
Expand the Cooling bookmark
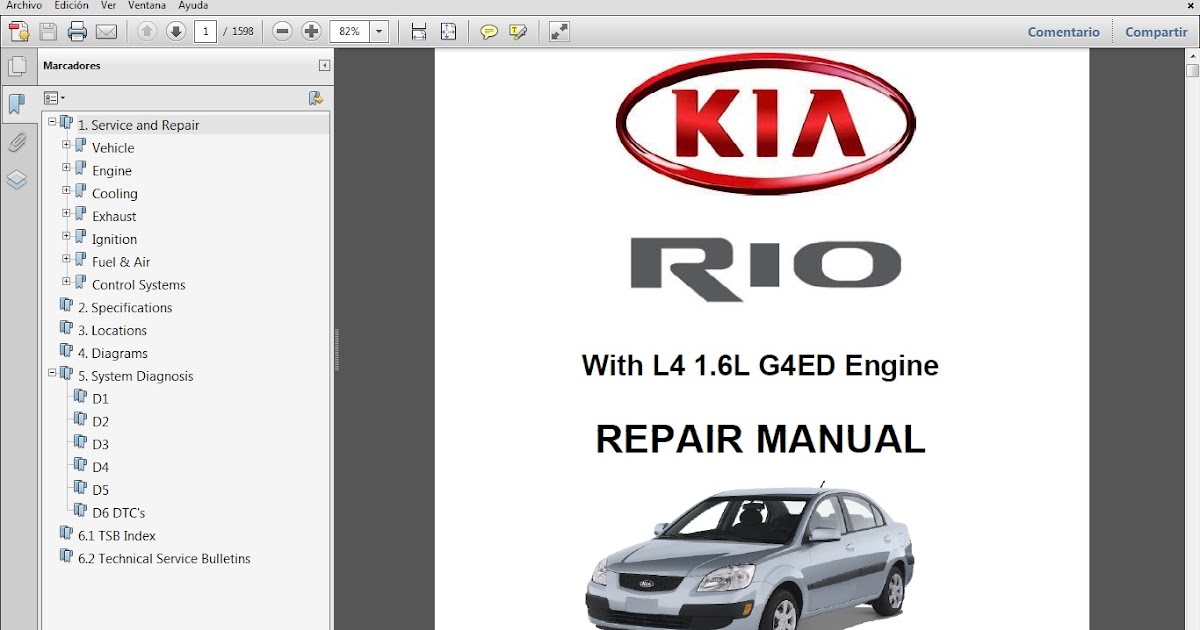pos(66,190)
